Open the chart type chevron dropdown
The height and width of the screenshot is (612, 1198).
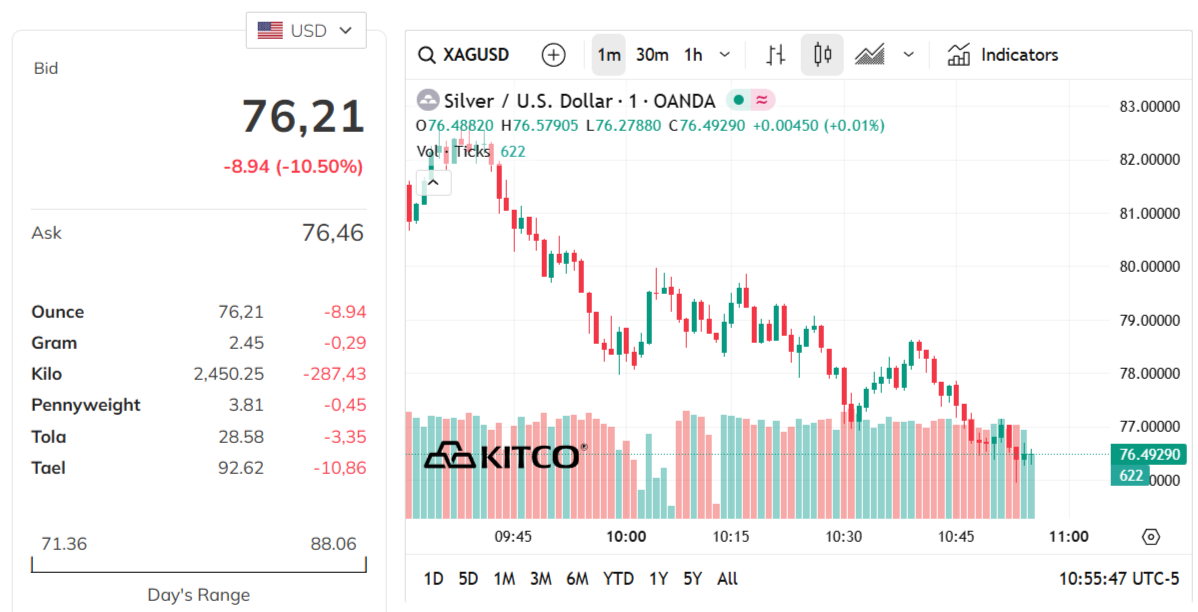[x=908, y=54]
